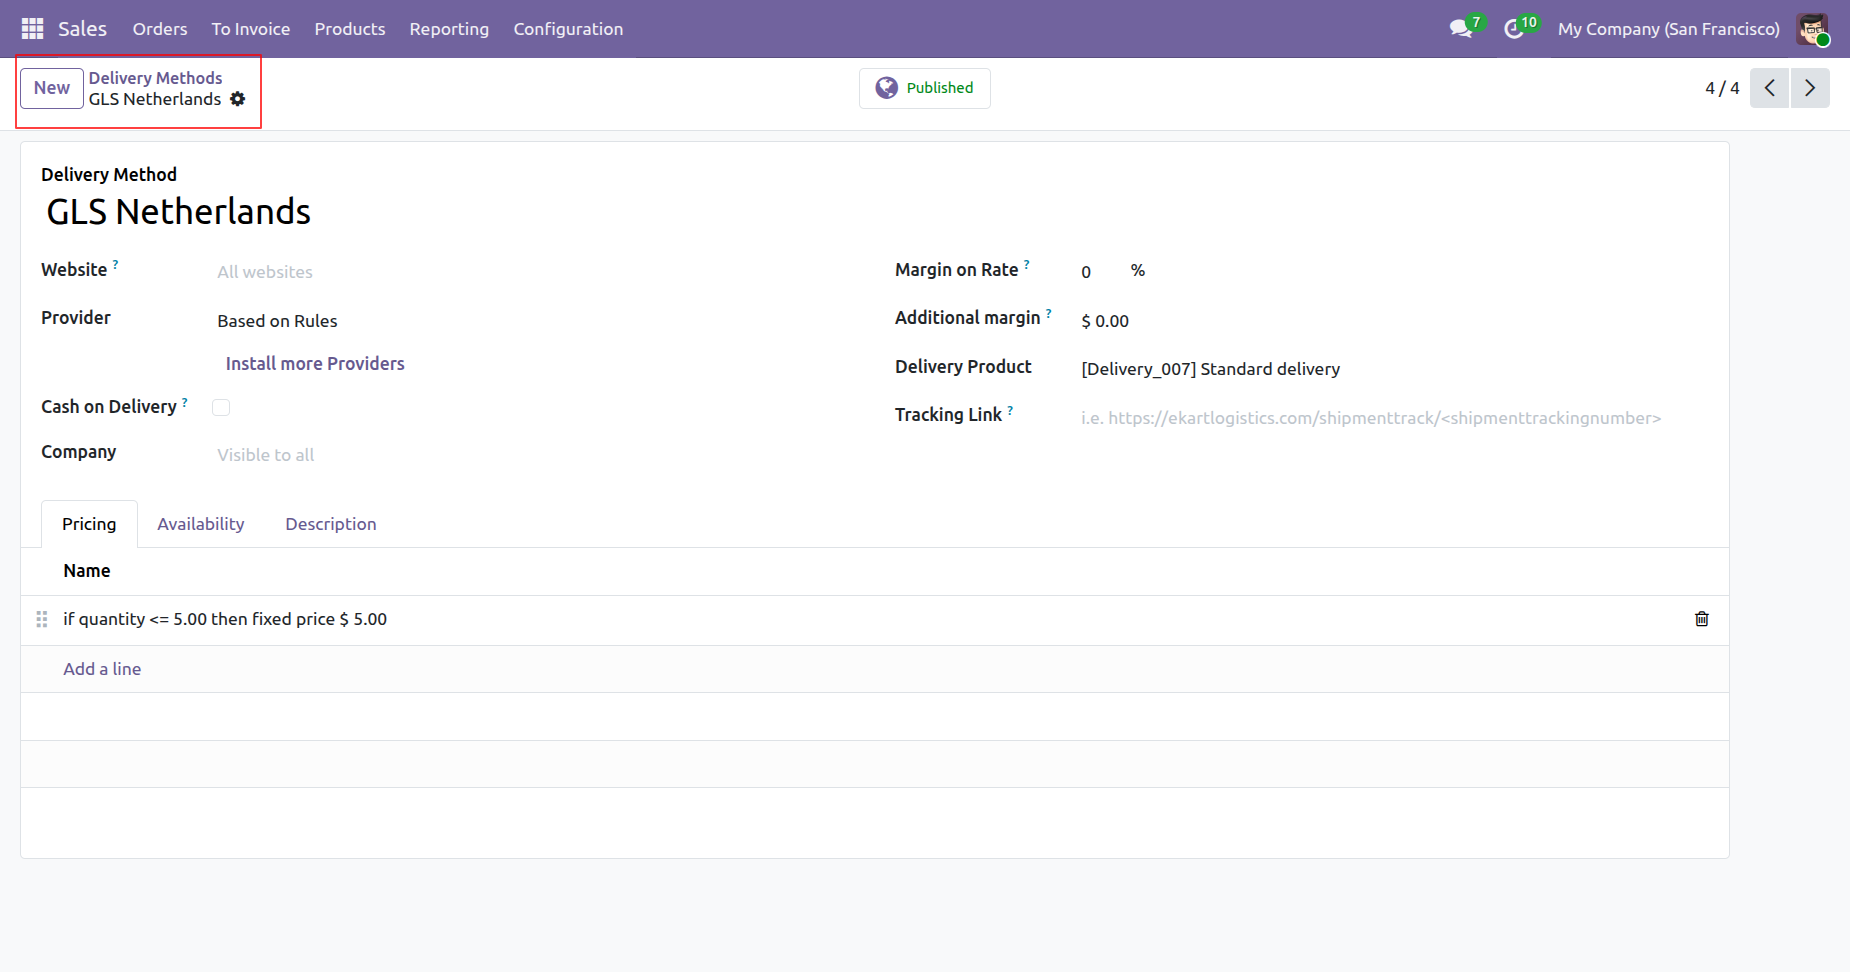Open the Delivery Product dropdown field

tap(1300, 369)
